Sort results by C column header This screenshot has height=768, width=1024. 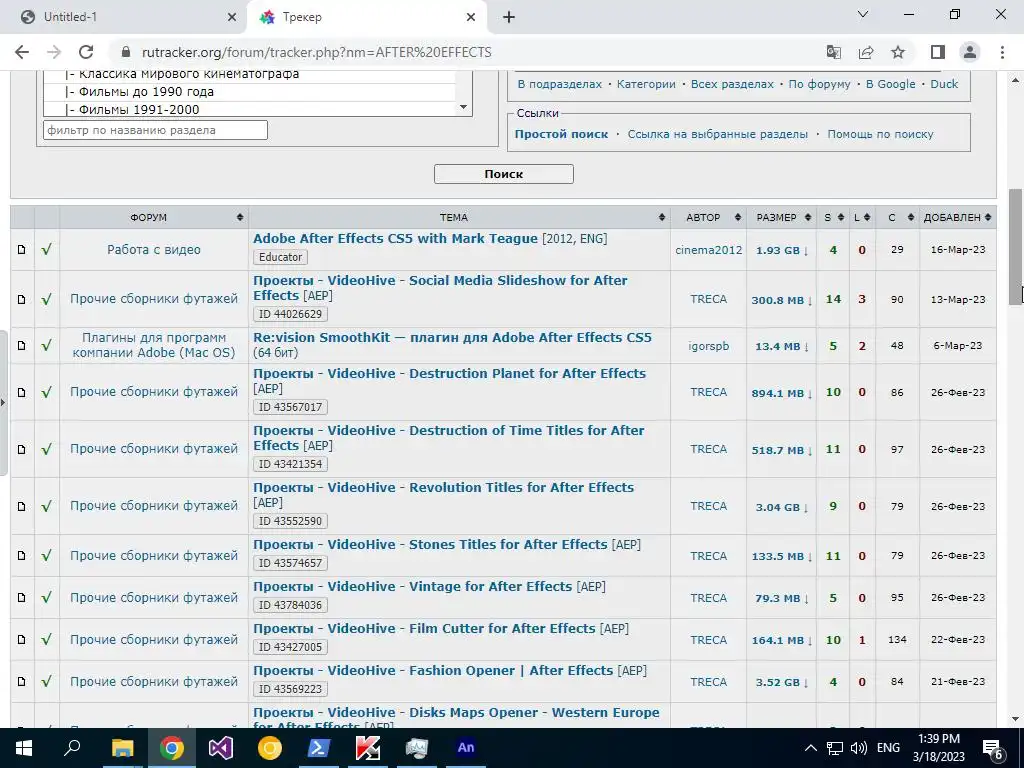(897, 217)
